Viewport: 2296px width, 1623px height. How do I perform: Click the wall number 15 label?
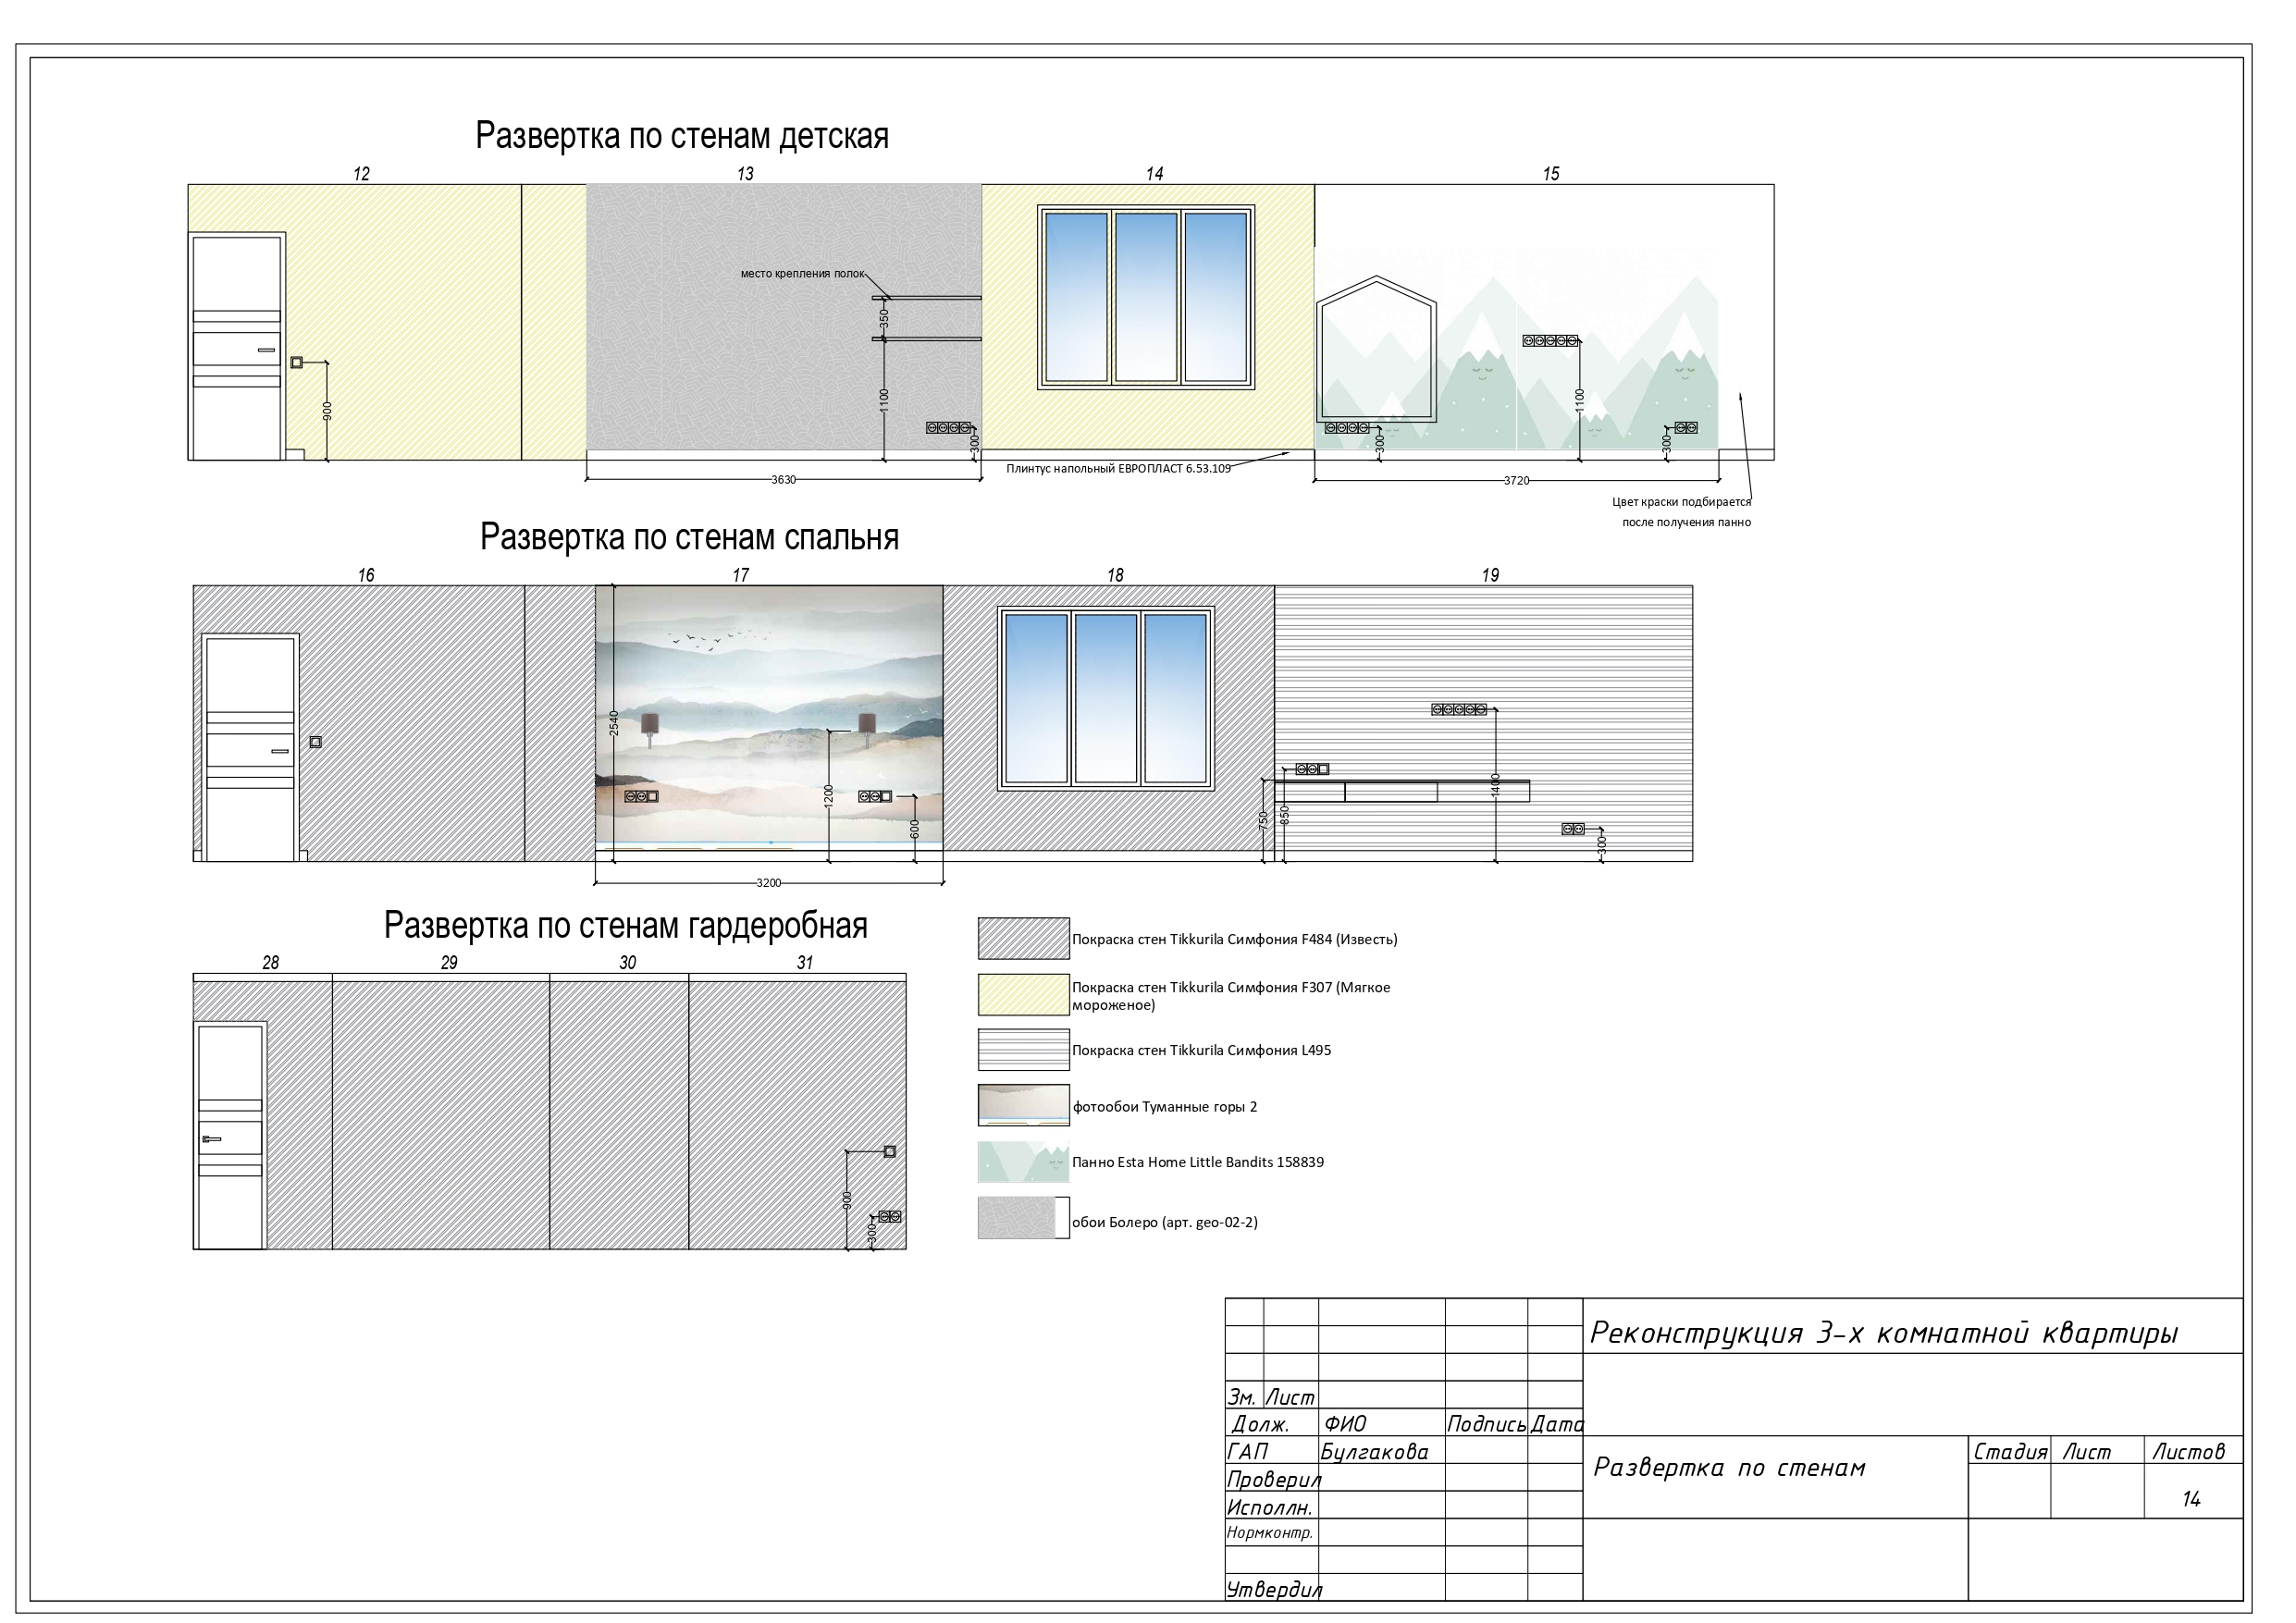(x=1550, y=174)
